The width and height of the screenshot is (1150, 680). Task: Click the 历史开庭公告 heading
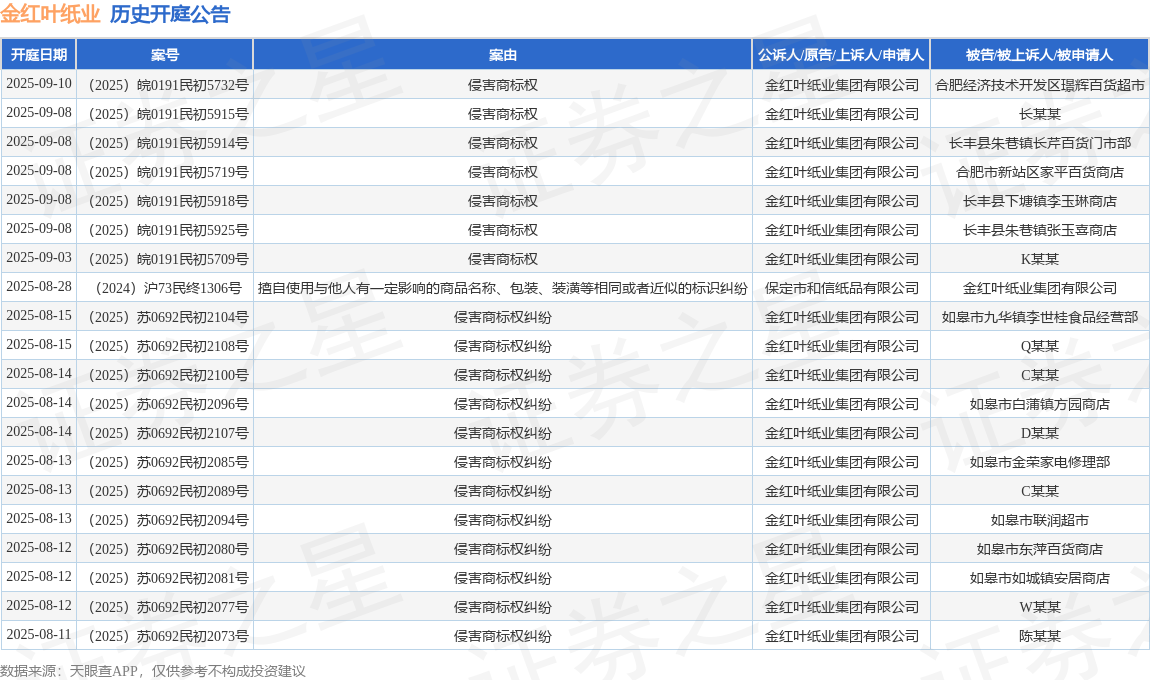[x=170, y=14]
